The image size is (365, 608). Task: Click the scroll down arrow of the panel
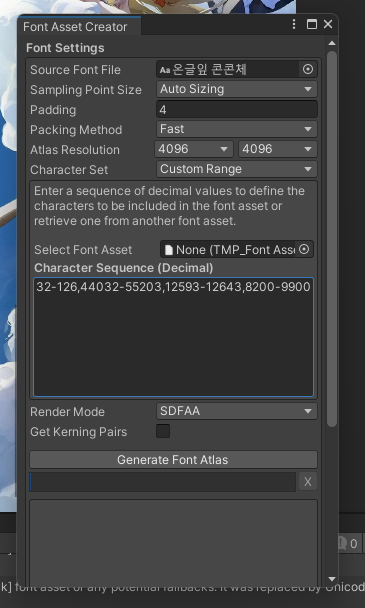point(332,579)
